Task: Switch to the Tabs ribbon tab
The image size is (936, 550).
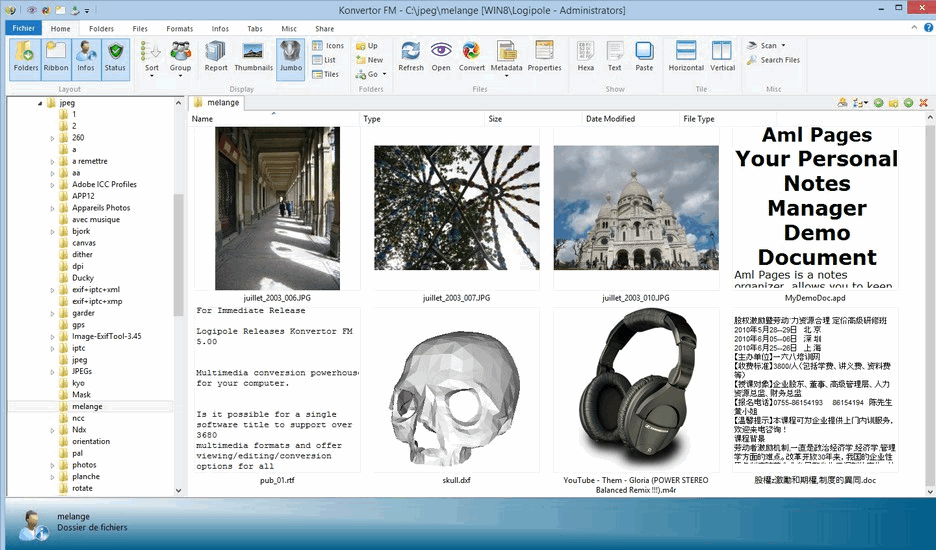Action: 255,29
